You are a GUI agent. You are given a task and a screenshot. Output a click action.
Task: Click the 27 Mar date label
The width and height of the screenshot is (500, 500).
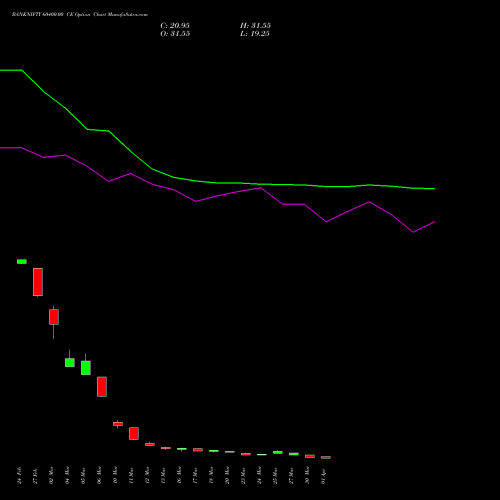[291, 475]
